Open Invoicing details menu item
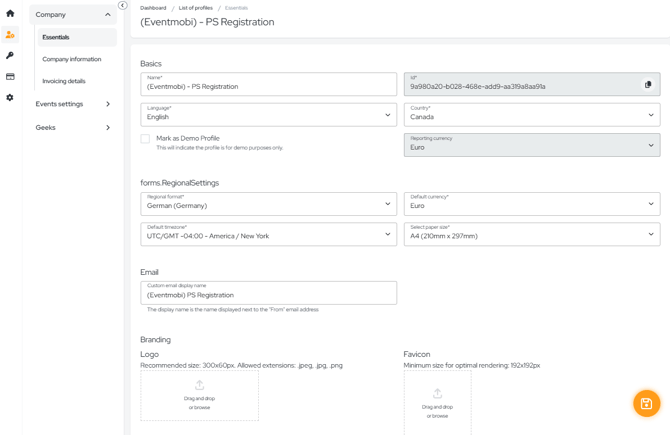 (64, 81)
